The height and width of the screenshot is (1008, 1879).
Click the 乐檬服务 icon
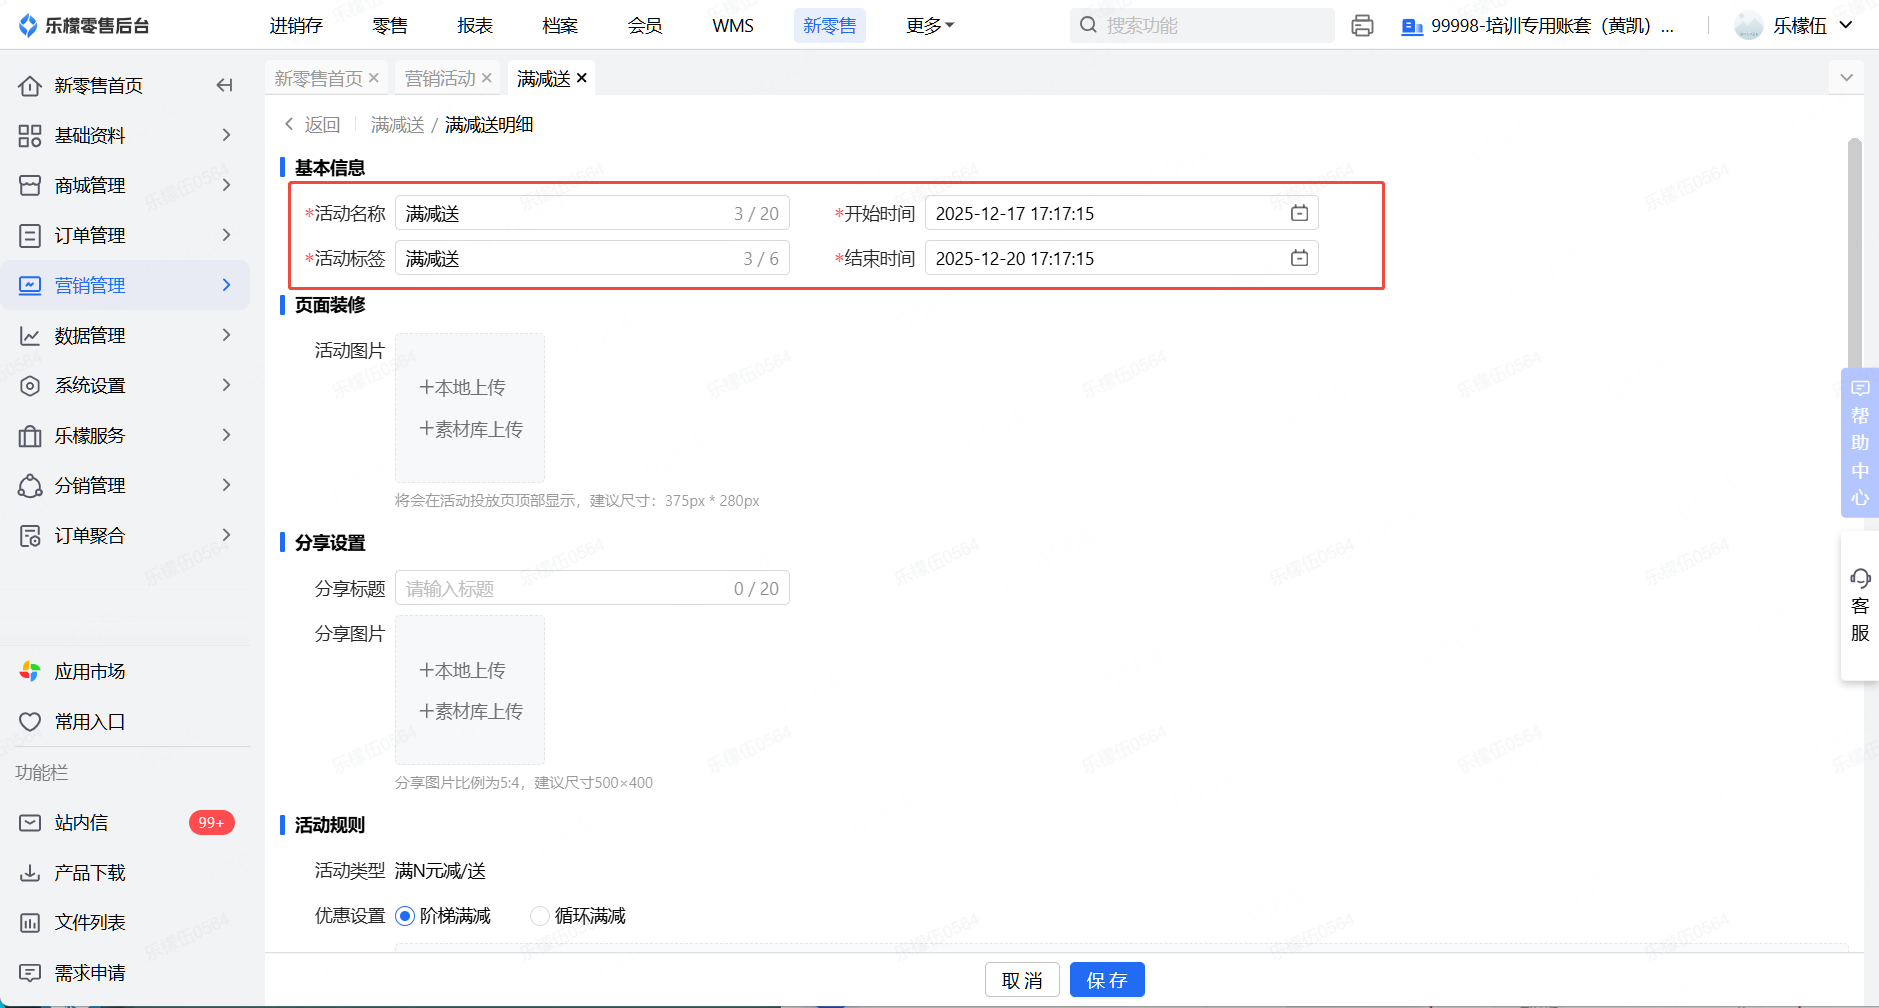(x=30, y=436)
